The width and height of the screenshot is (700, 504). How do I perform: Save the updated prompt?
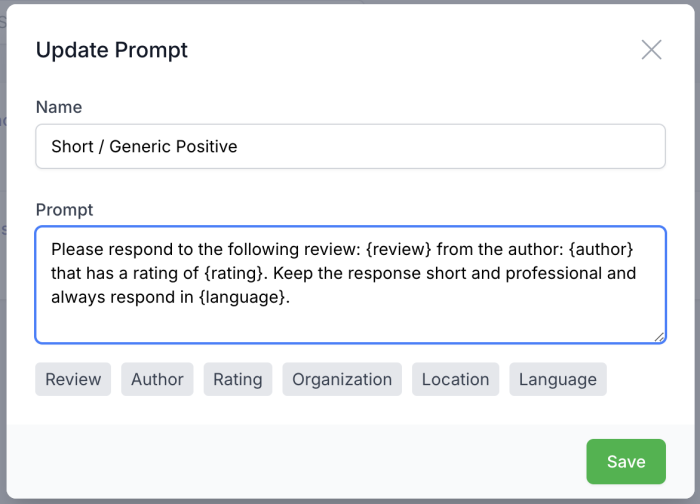coord(625,462)
